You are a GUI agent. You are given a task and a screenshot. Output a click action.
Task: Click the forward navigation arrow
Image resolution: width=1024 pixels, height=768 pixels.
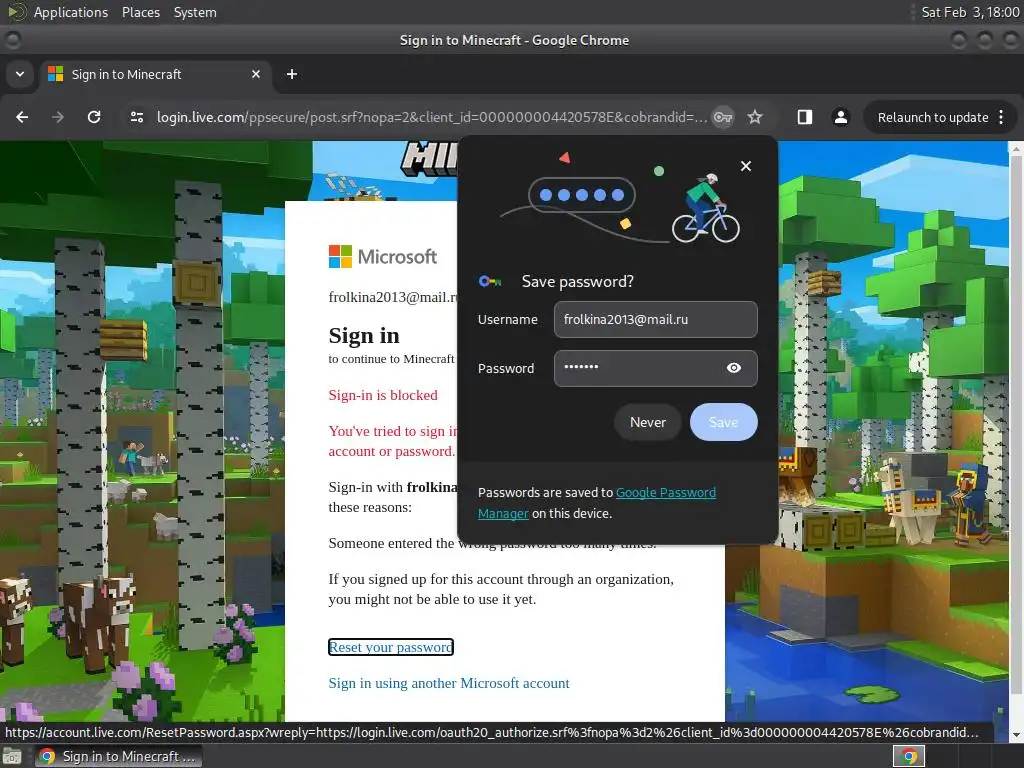click(58, 117)
